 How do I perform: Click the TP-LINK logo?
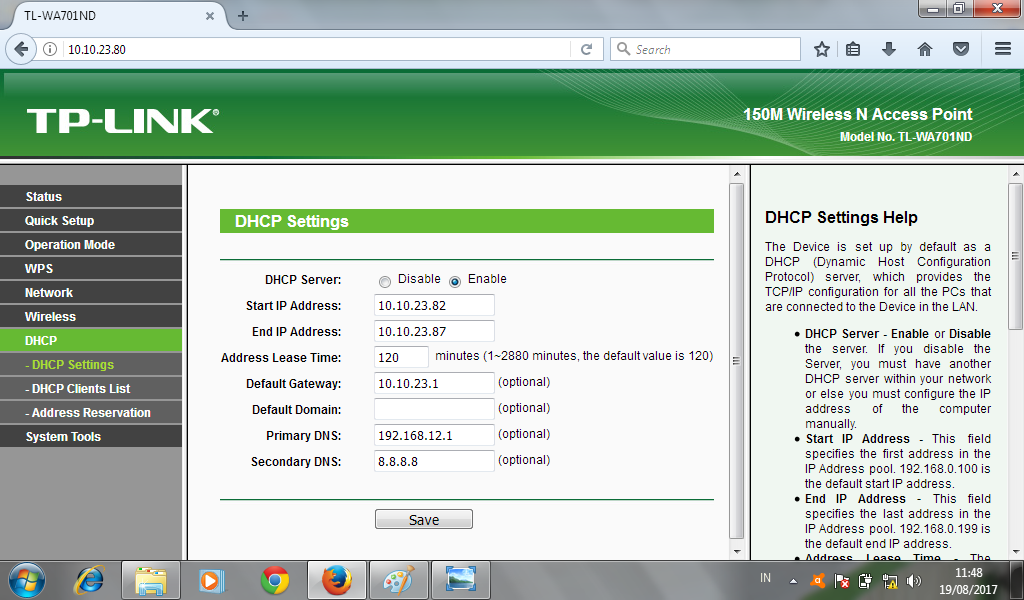[123, 121]
